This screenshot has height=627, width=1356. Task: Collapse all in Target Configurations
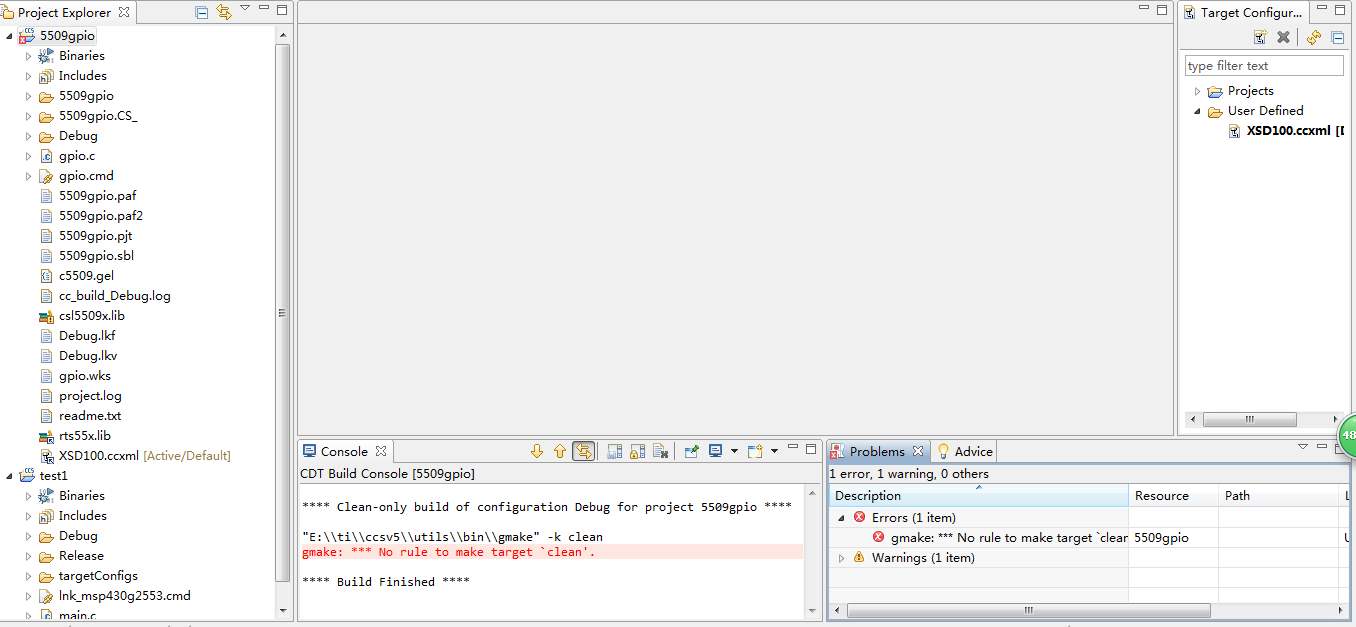tap(1337, 37)
